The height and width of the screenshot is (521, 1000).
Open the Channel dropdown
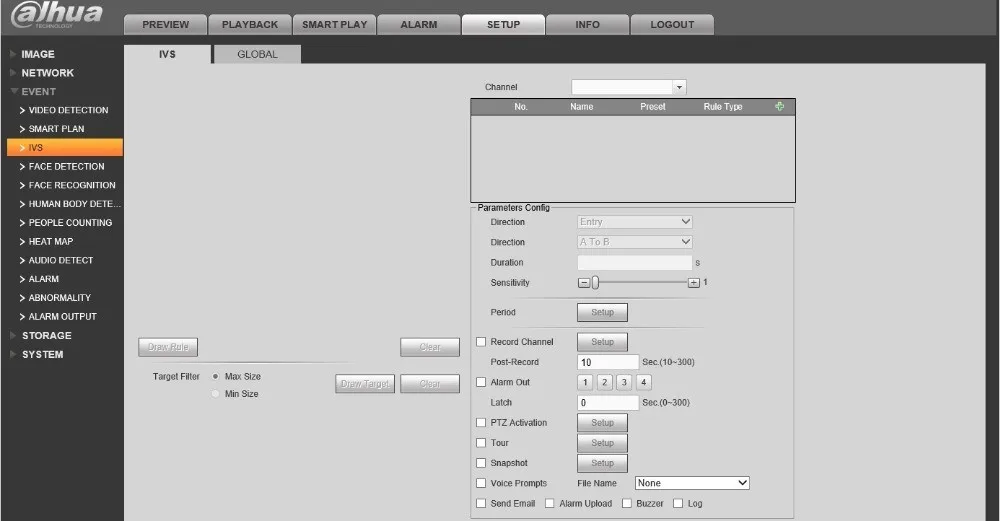[629, 87]
